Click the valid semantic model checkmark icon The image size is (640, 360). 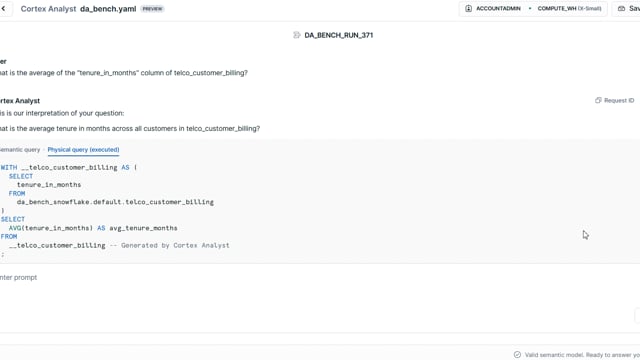[x=517, y=355]
